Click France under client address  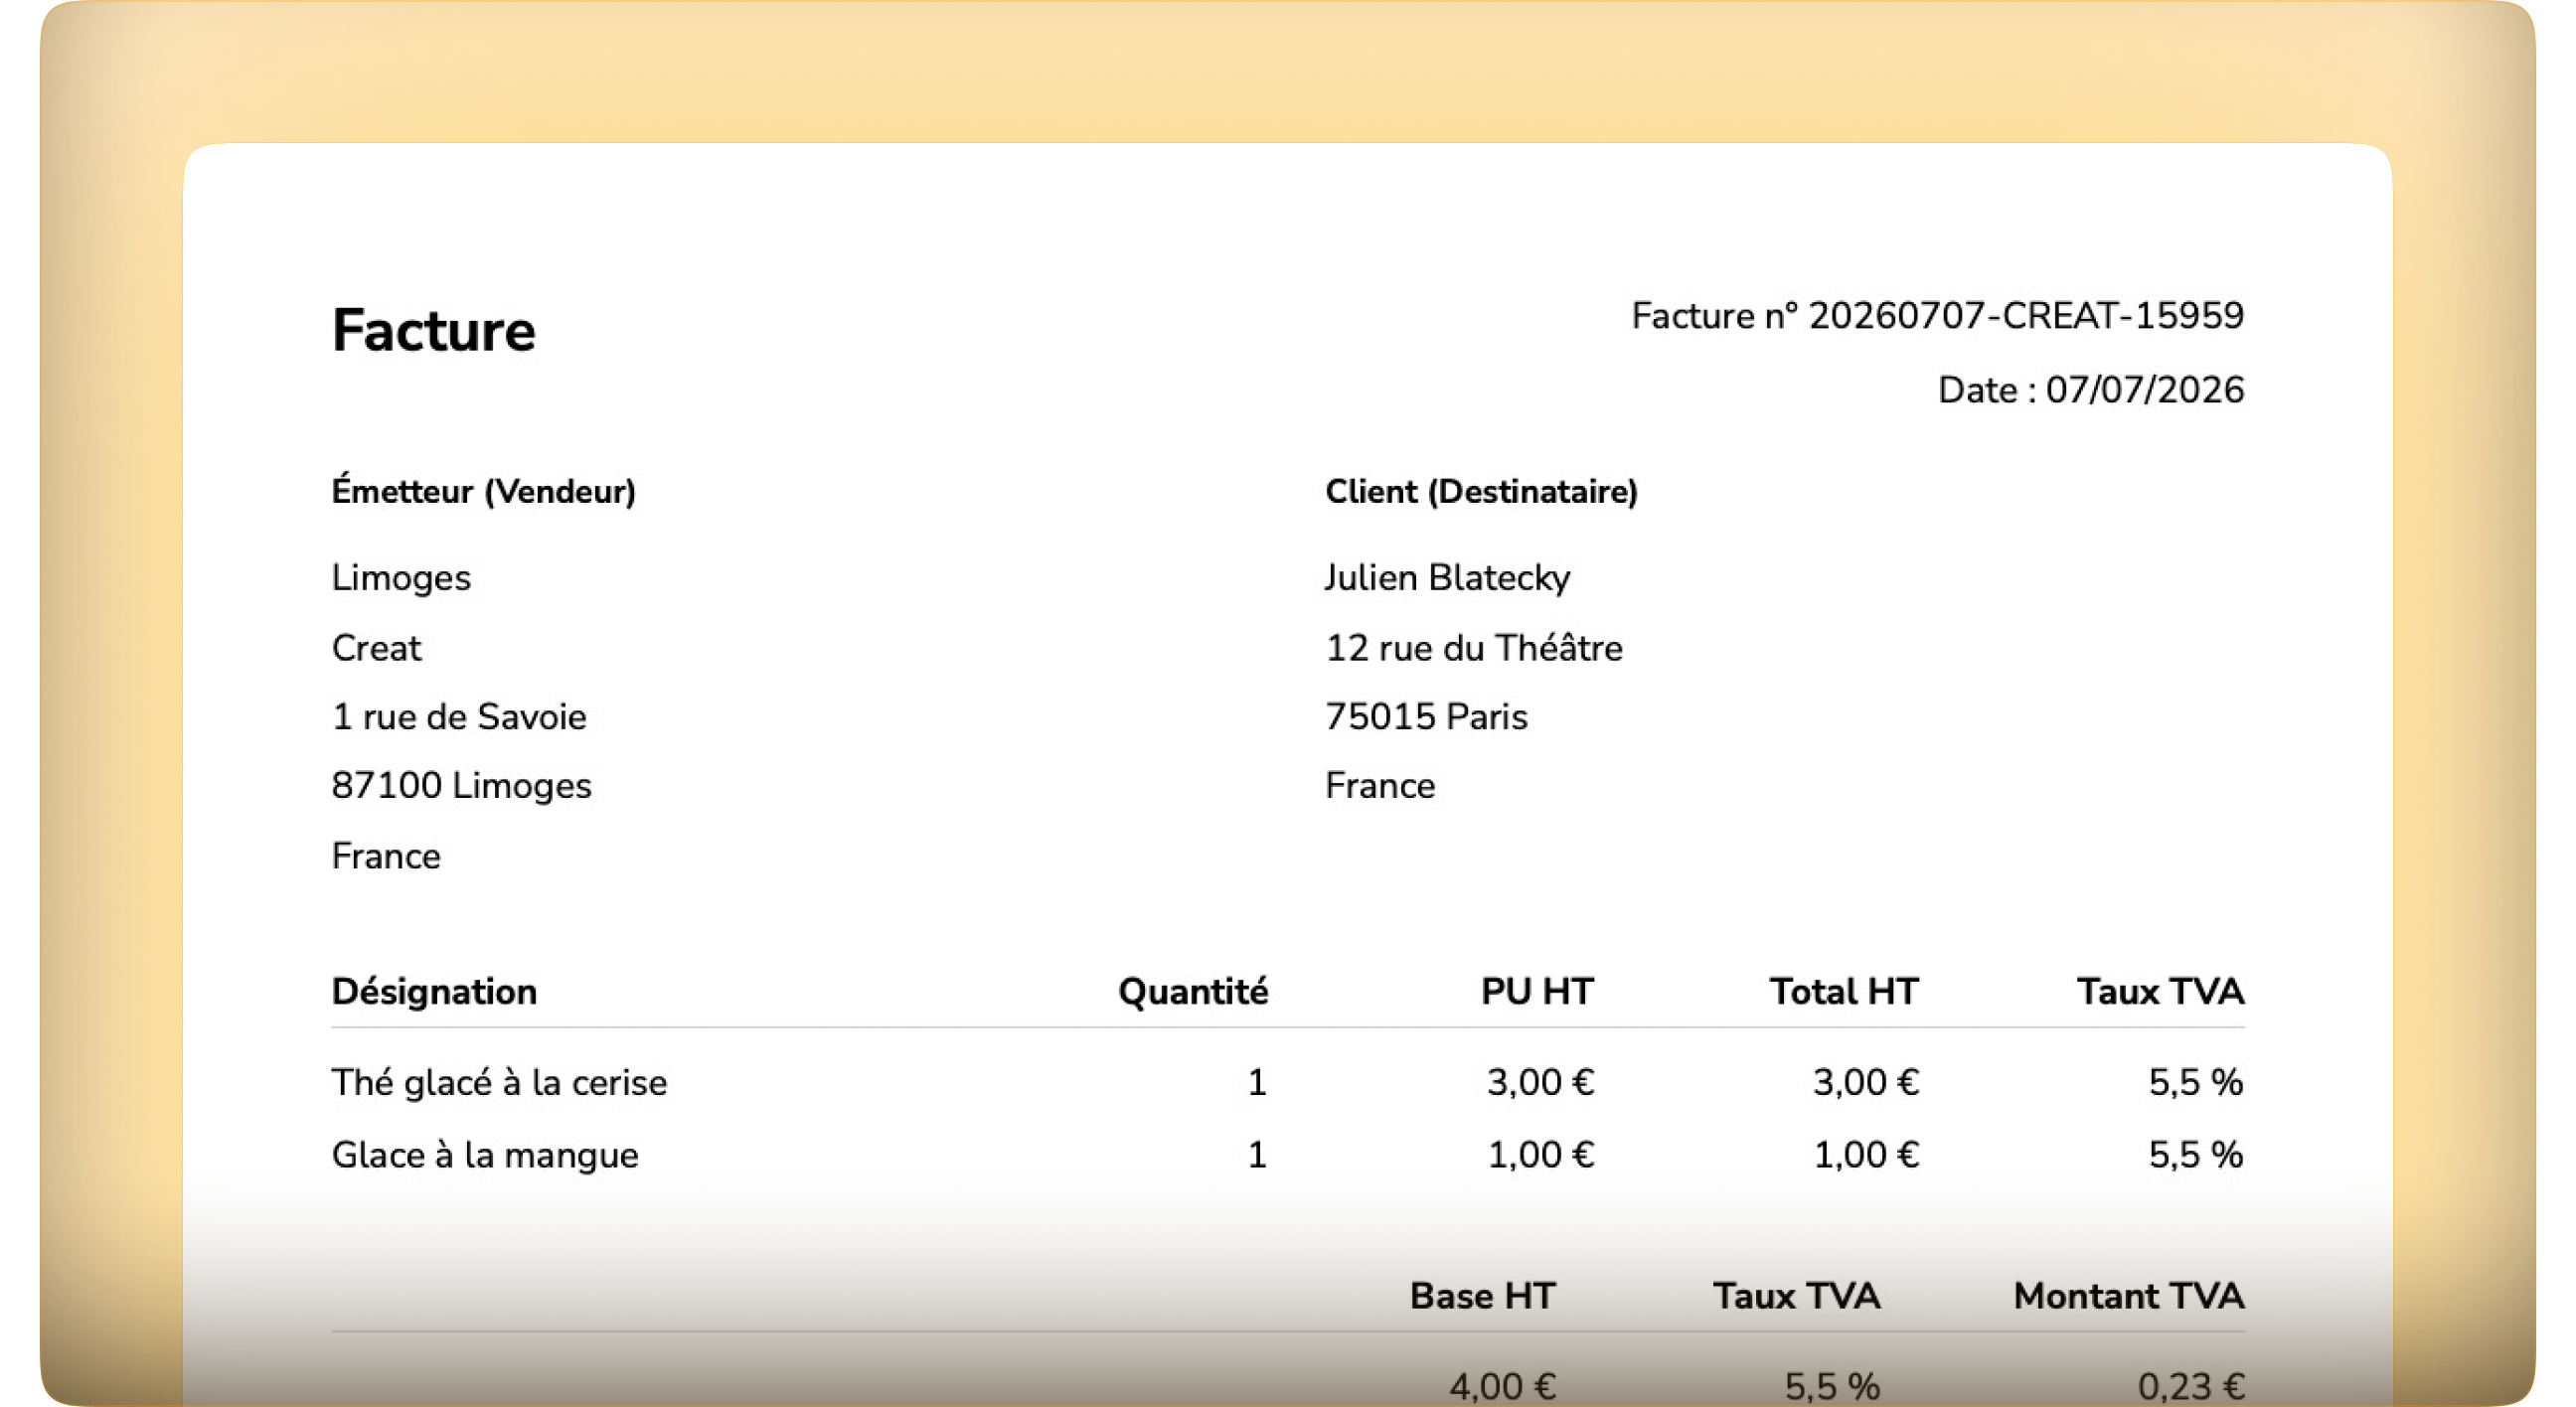coord(1380,786)
